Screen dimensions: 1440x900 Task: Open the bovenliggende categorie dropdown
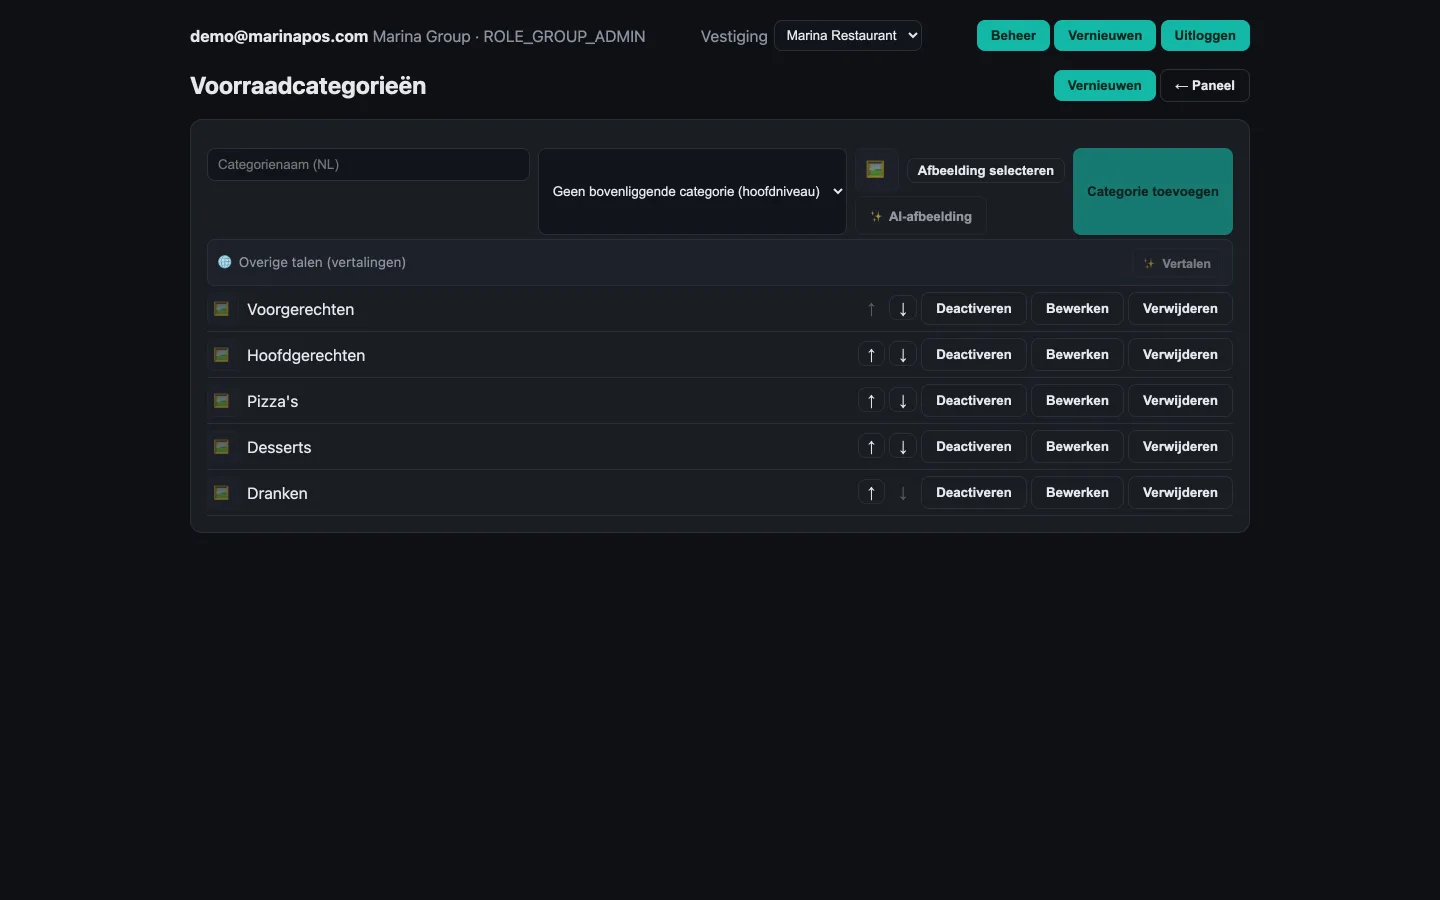pos(692,192)
